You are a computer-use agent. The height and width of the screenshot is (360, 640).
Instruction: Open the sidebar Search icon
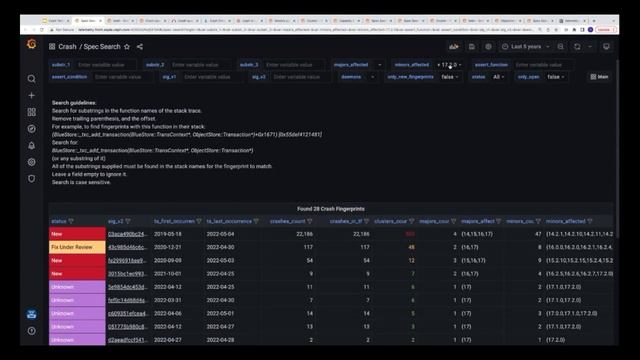(31, 79)
